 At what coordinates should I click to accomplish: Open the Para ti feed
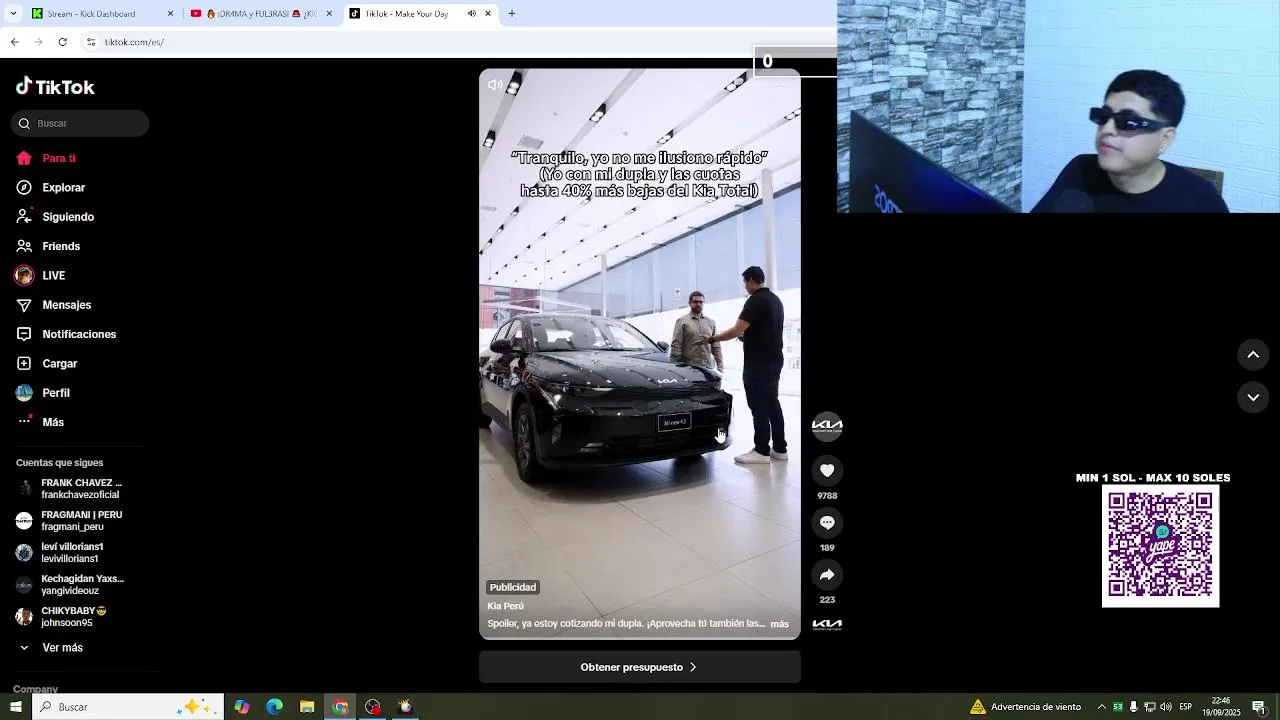pyautogui.click(x=59, y=158)
